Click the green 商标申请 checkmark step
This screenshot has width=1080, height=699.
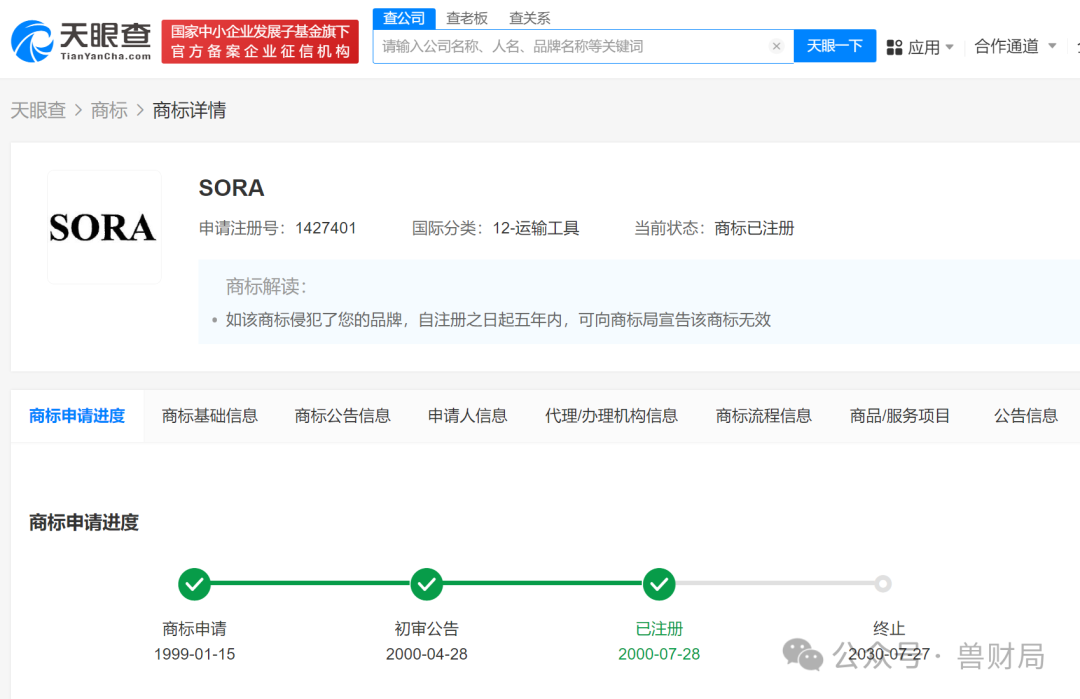(x=194, y=584)
